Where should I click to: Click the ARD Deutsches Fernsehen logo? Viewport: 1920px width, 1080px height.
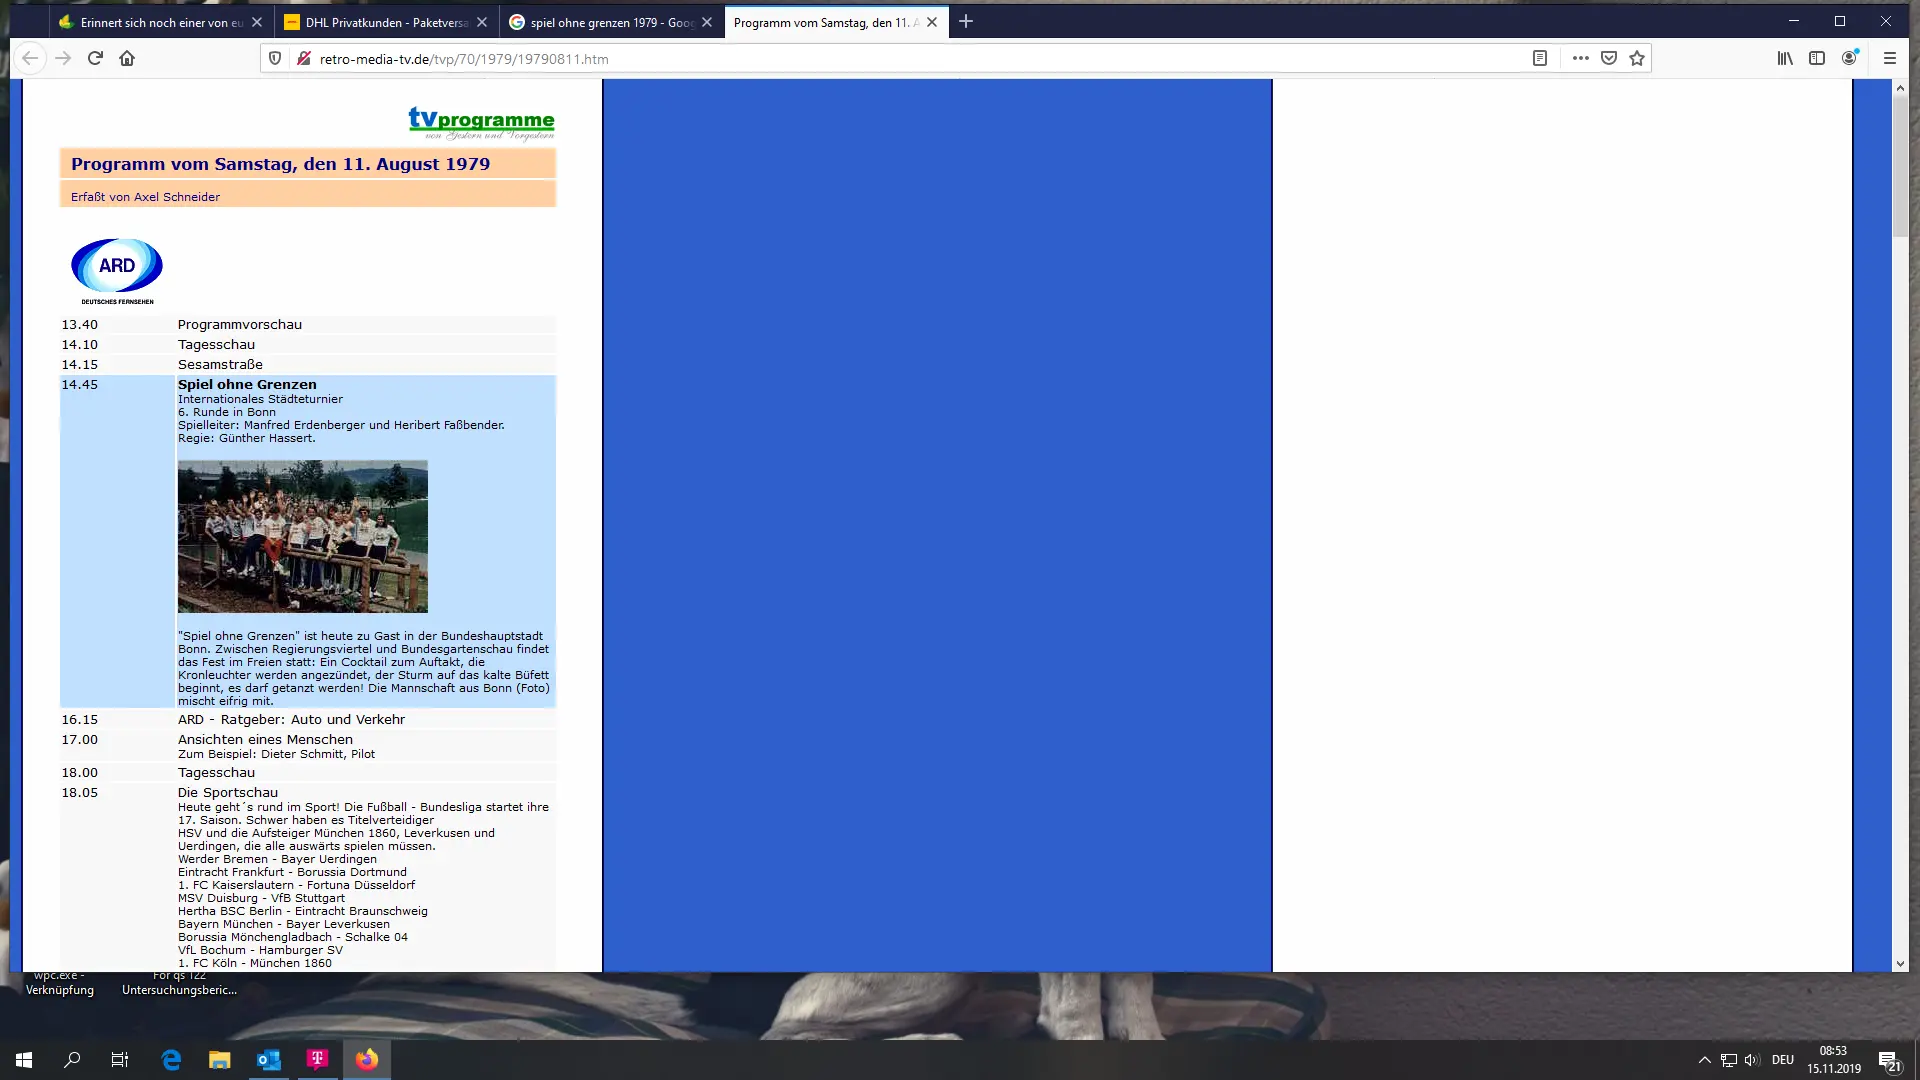point(117,271)
